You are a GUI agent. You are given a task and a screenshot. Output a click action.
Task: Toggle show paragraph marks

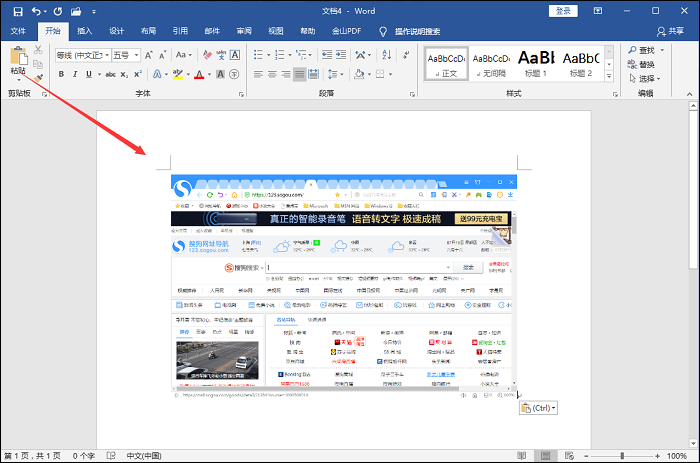[x=406, y=55]
